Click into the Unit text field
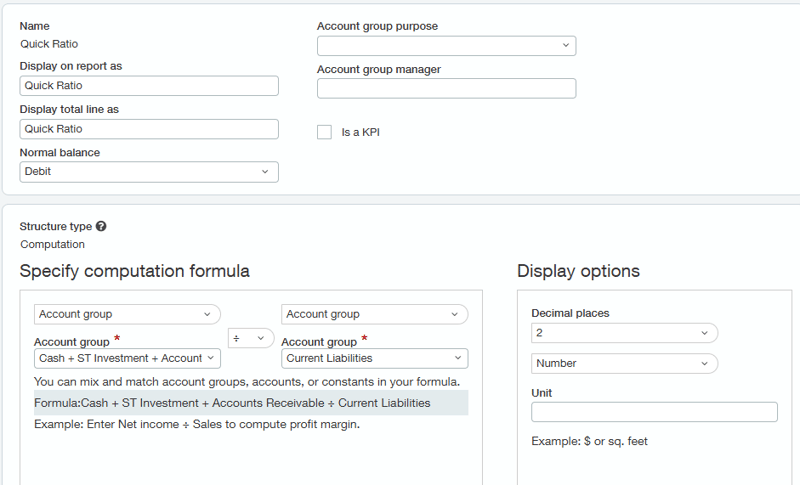This screenshot has height=485, width=800. pos(654,412)
